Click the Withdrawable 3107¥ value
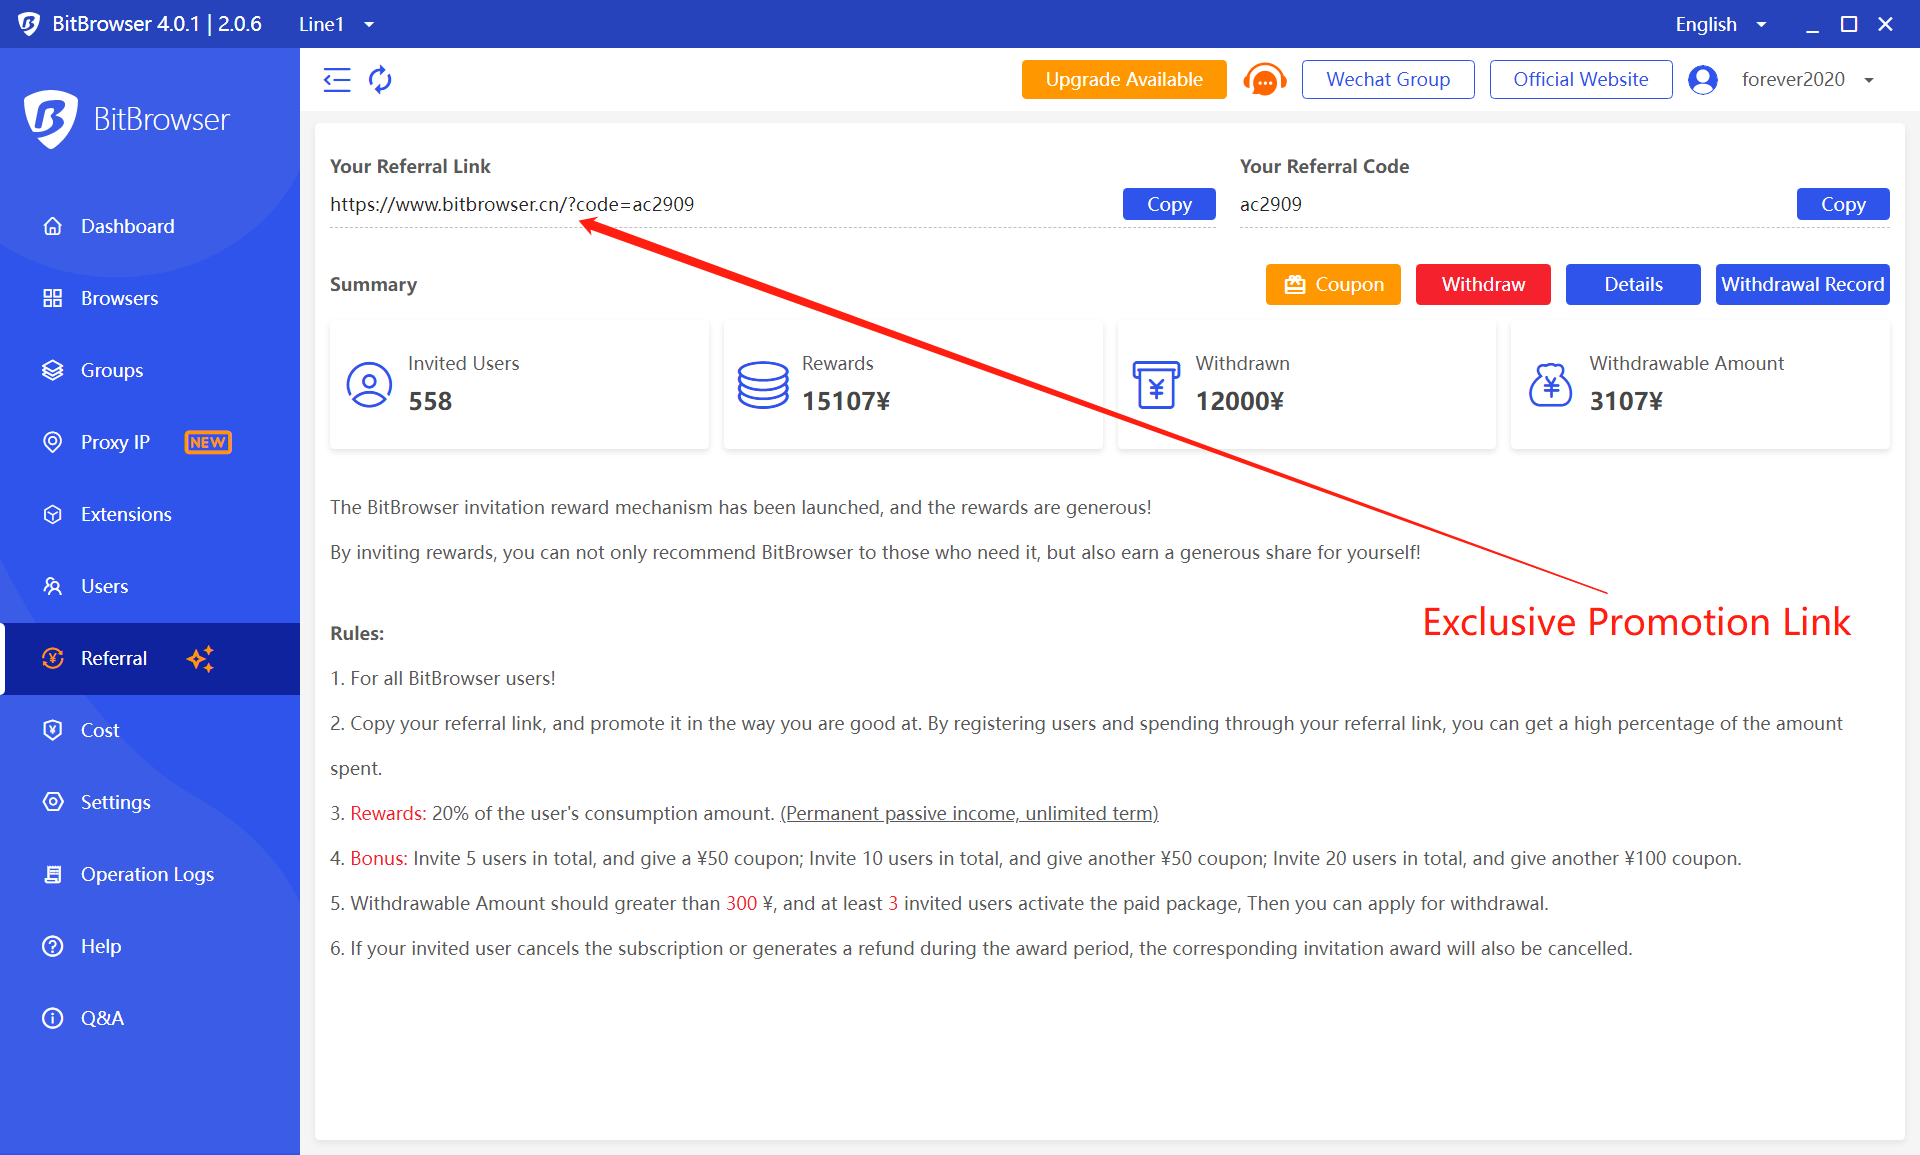The width and height of the screenshot is (1920, 1155). click(x=1626, y=401)
